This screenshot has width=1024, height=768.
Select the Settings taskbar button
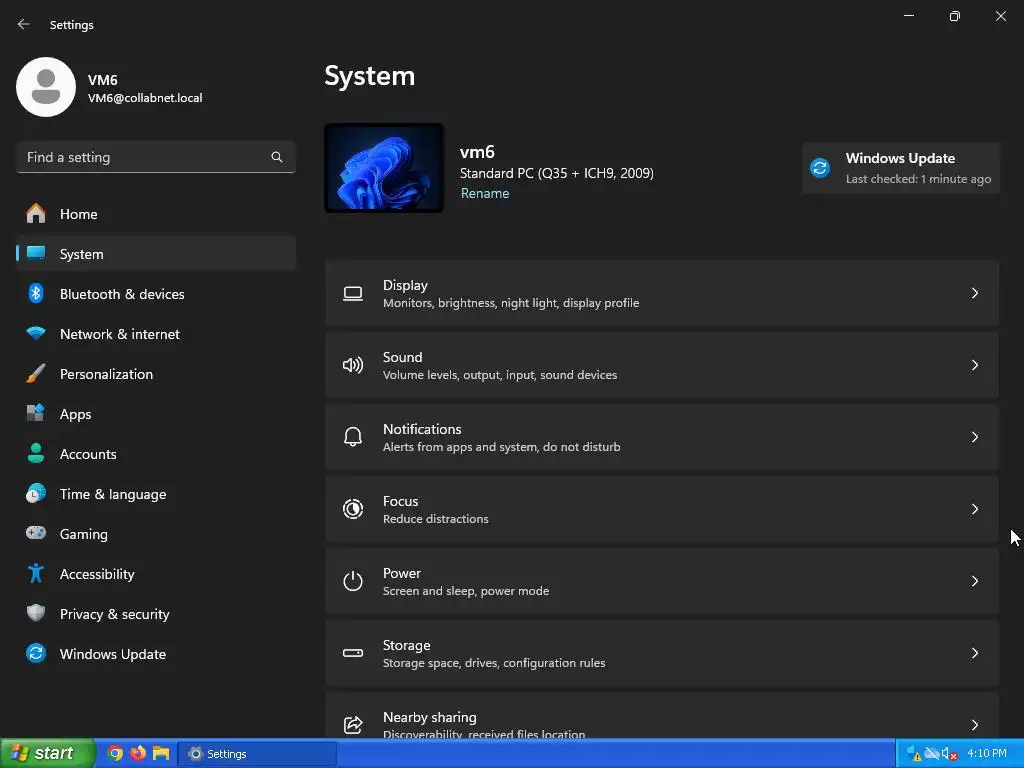[x=257, y=754]
